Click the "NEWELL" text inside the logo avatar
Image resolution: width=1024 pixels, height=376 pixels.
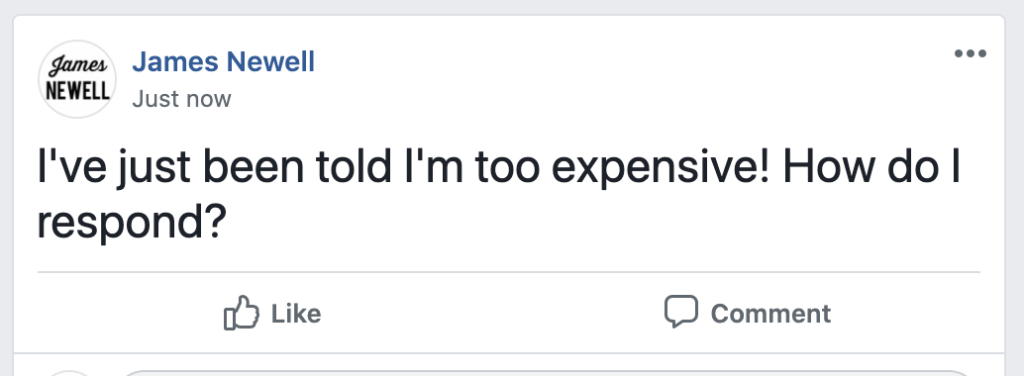[77, 91]
